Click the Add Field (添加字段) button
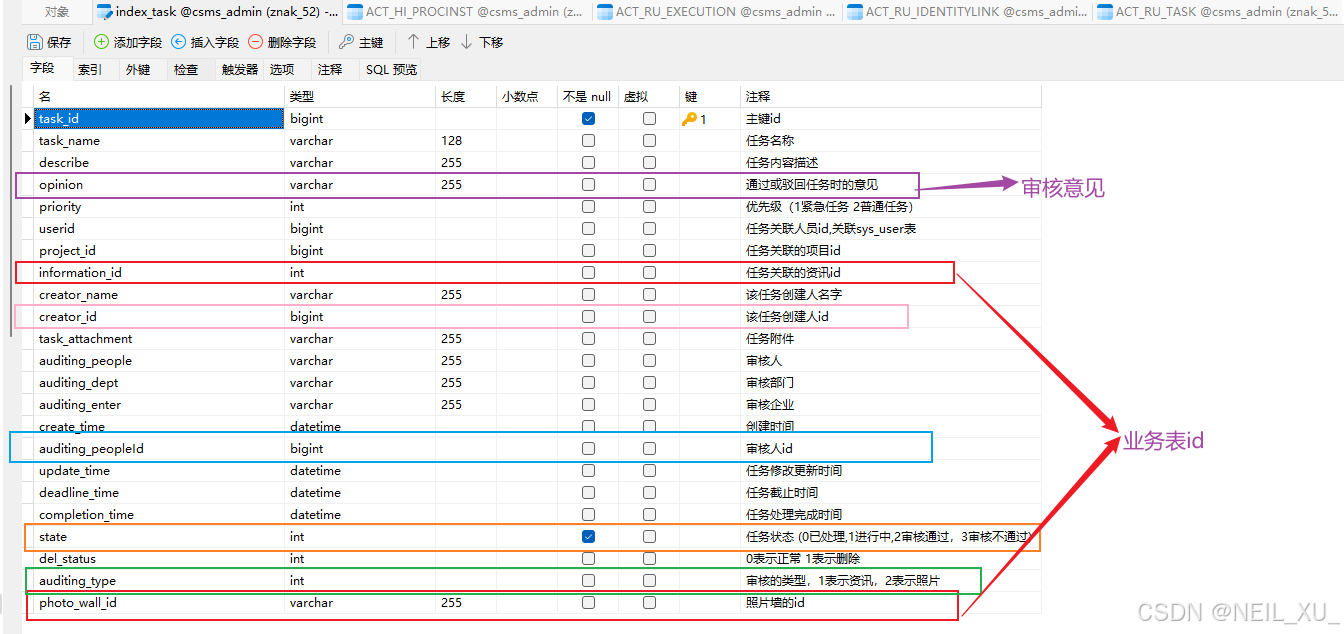Viewport: 1344px width, 634px height. (127, 42)
